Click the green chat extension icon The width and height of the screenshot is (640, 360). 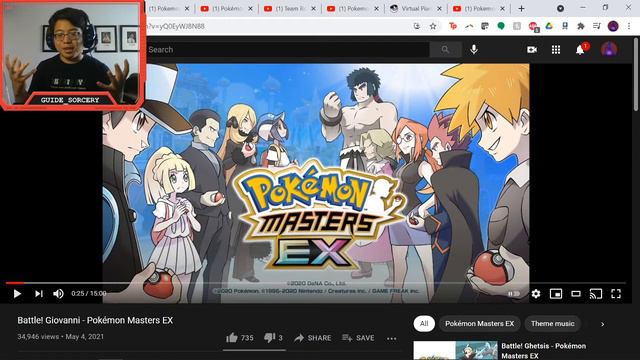[501, 26]
